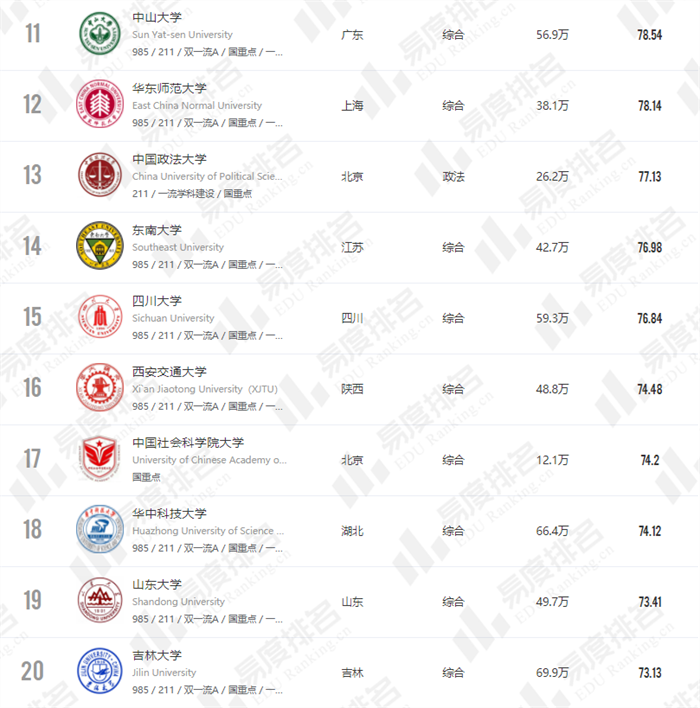Open the 四川大学 title link

[x=157, y=301]
